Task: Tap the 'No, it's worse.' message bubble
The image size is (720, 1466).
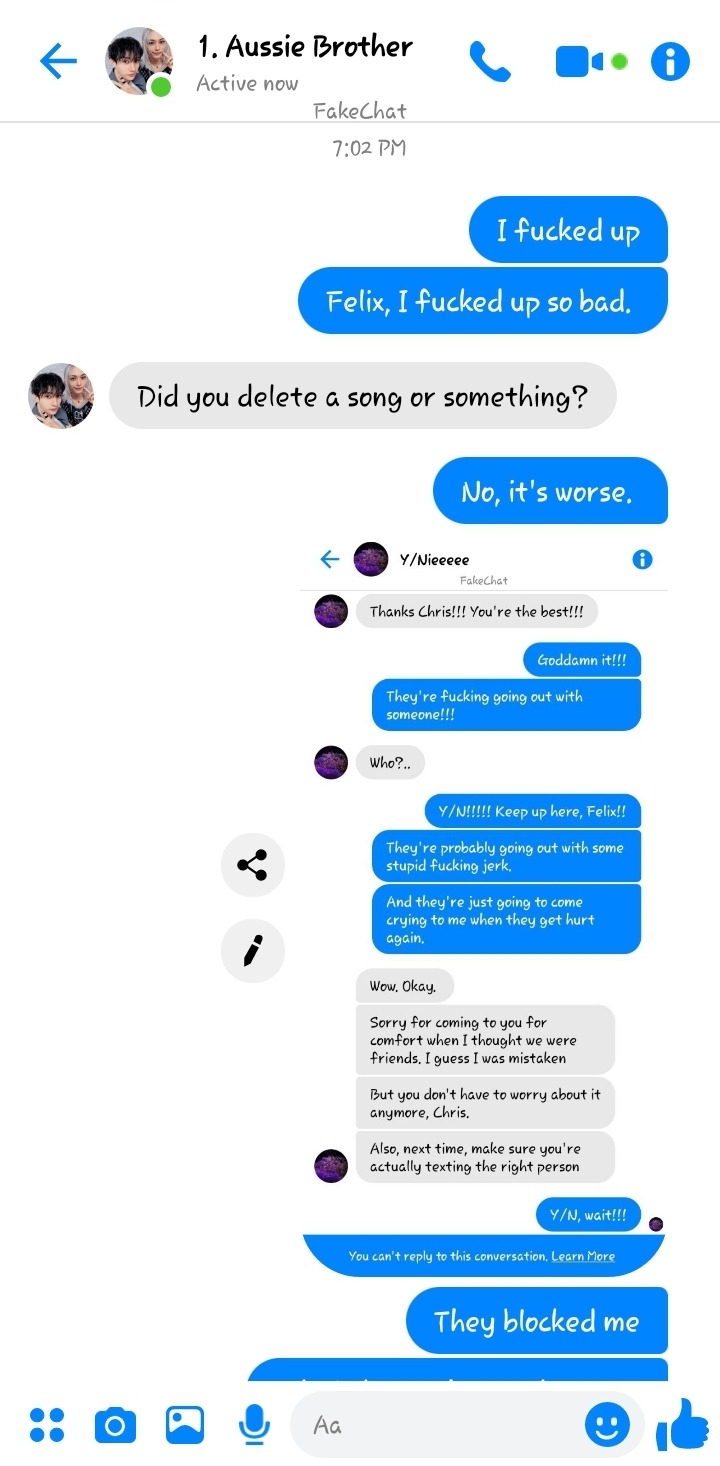Action: click(x=550, y=491)
